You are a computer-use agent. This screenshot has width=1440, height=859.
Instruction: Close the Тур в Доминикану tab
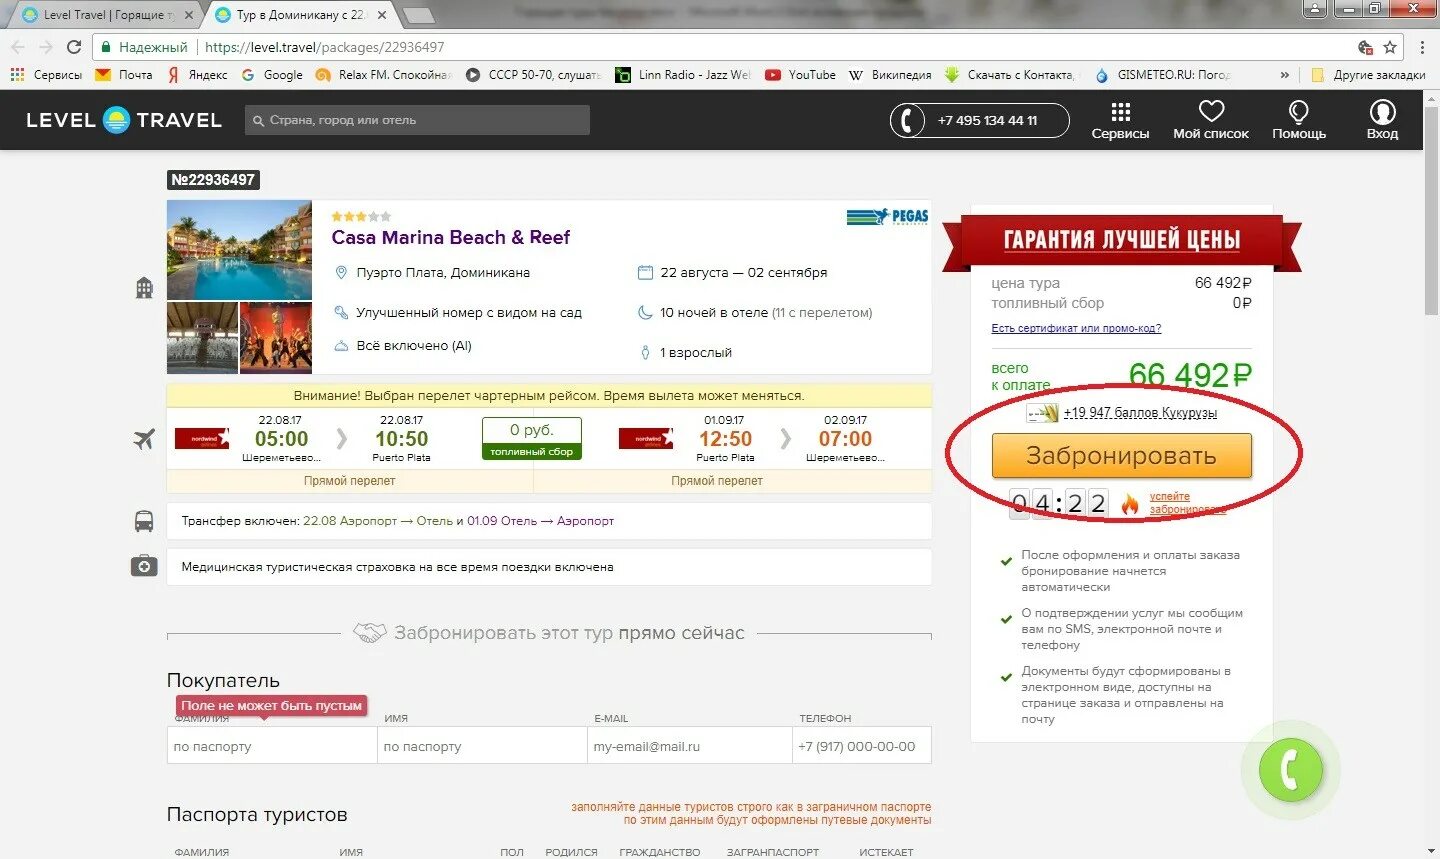pyautogui.click(x=382, y=15)
